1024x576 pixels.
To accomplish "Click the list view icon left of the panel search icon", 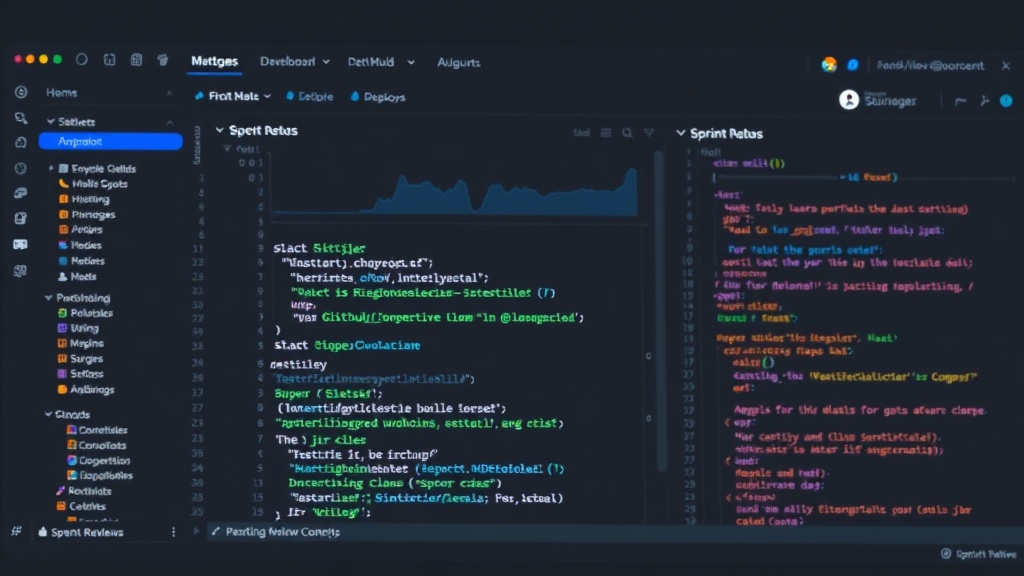I will (606, 133).
